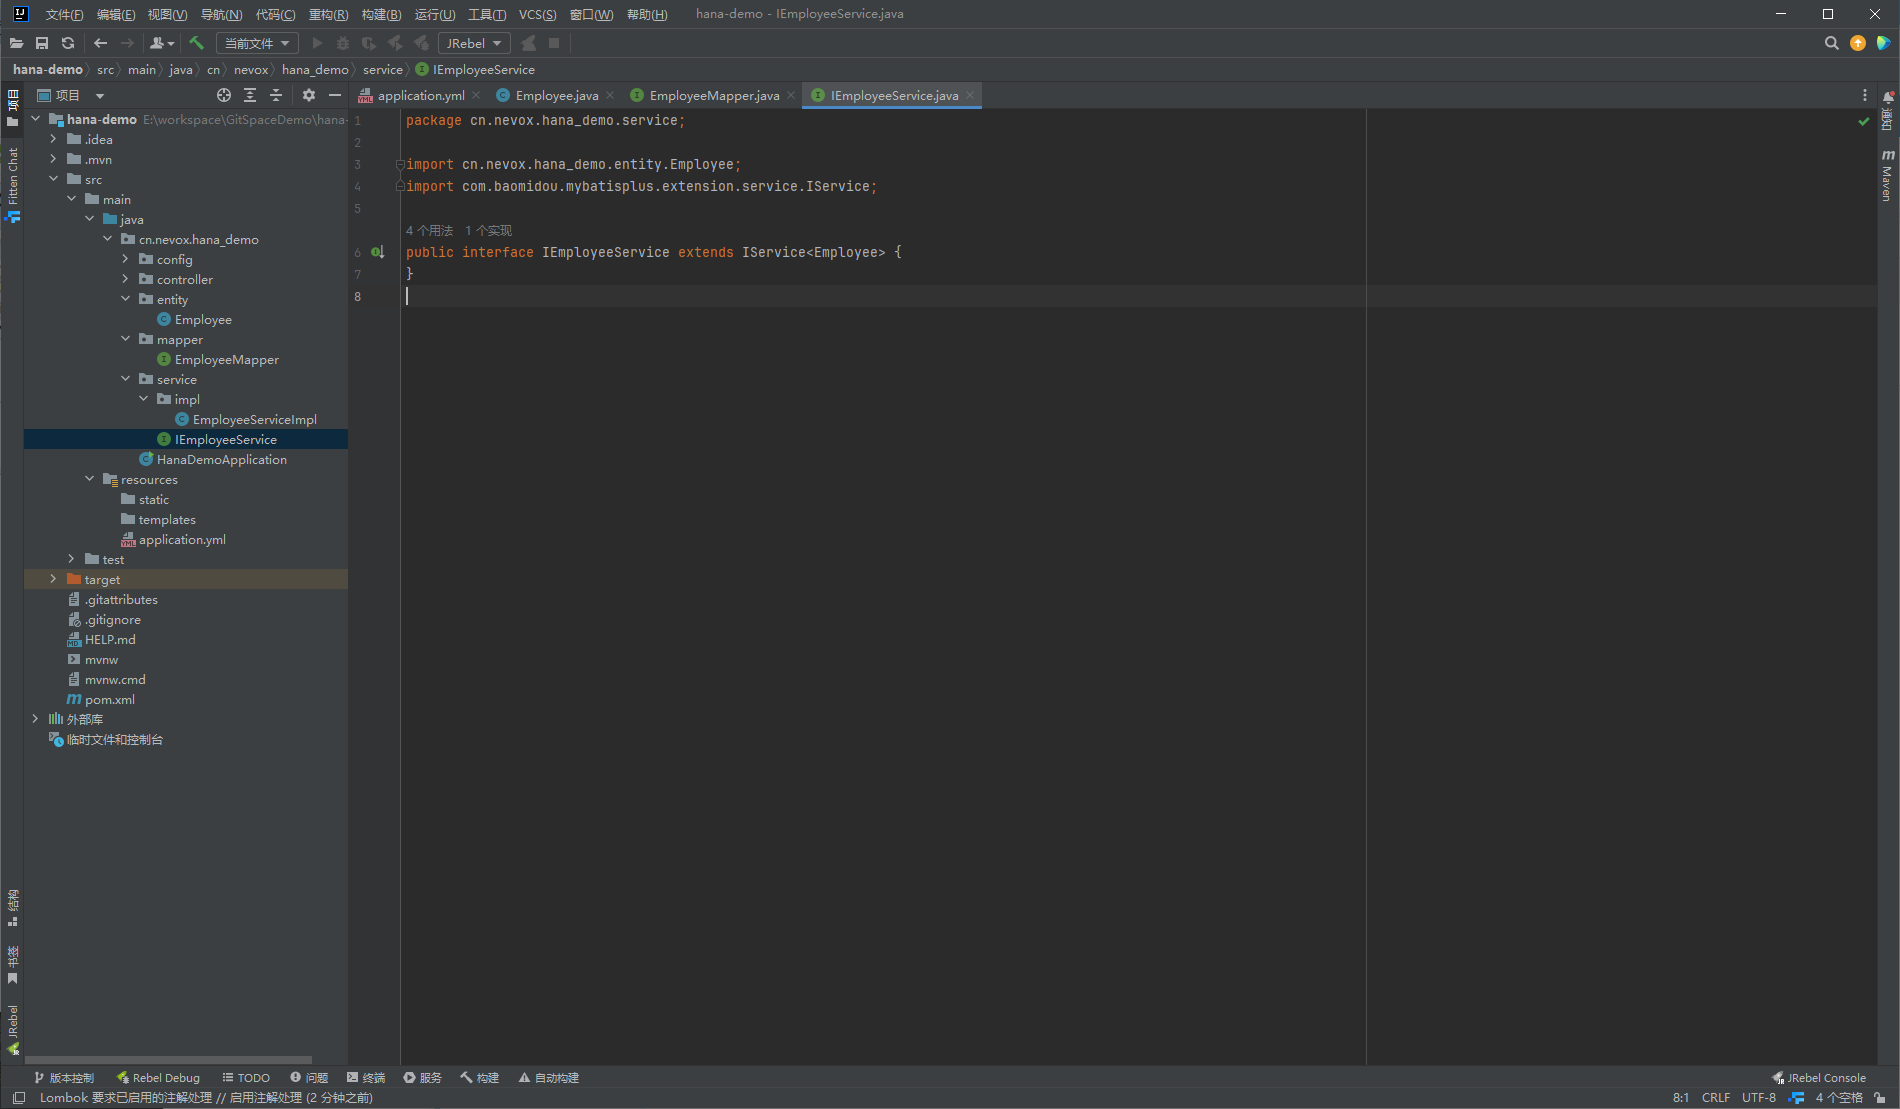Click project panel horizontal scrollbar
1900x1109 pixels.
point(168,1060)
